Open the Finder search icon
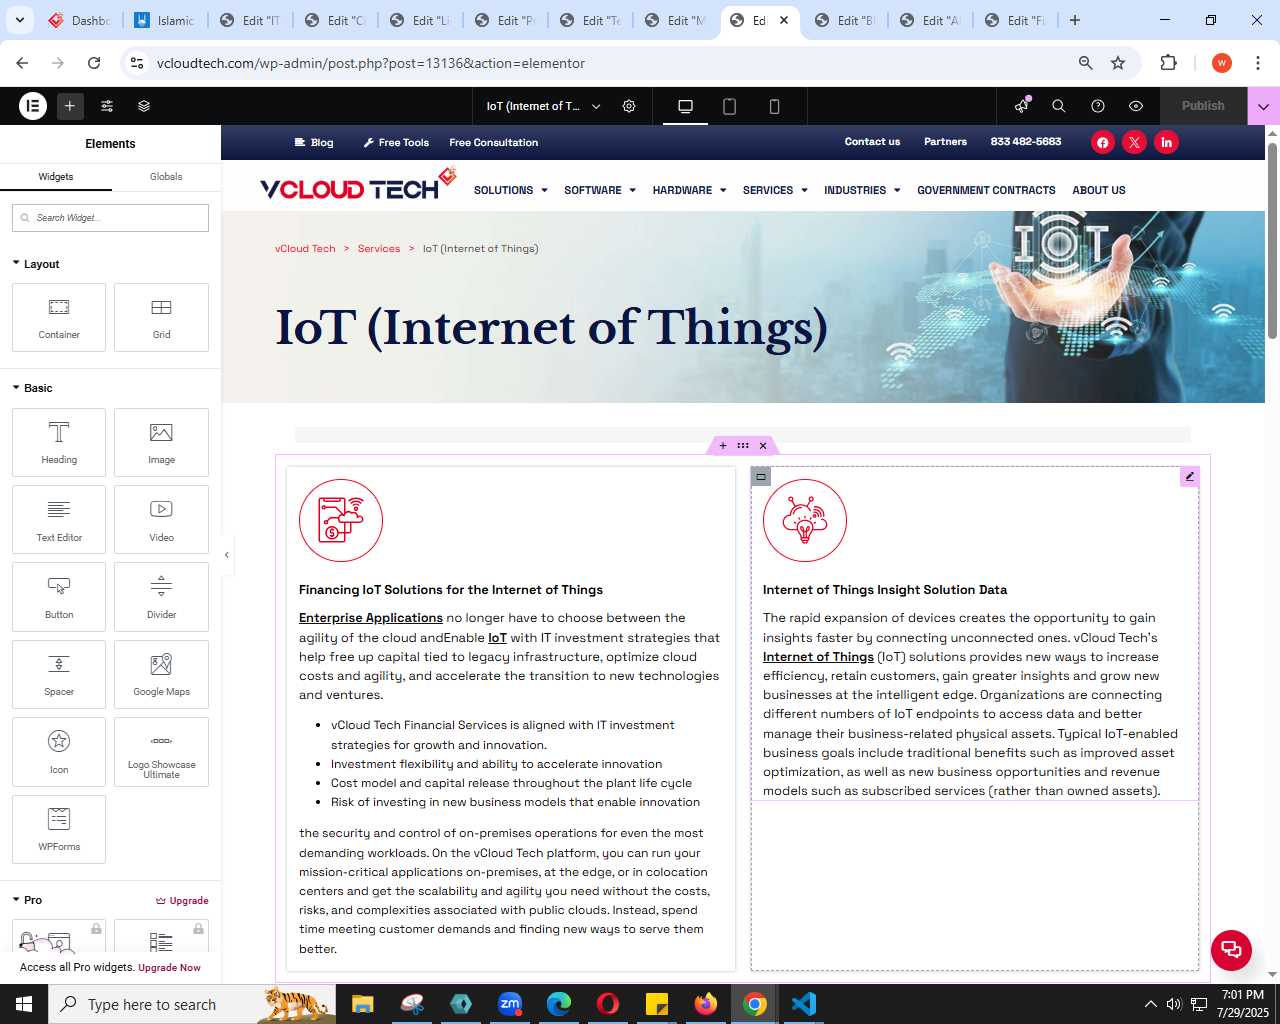 coord(1059,106)
